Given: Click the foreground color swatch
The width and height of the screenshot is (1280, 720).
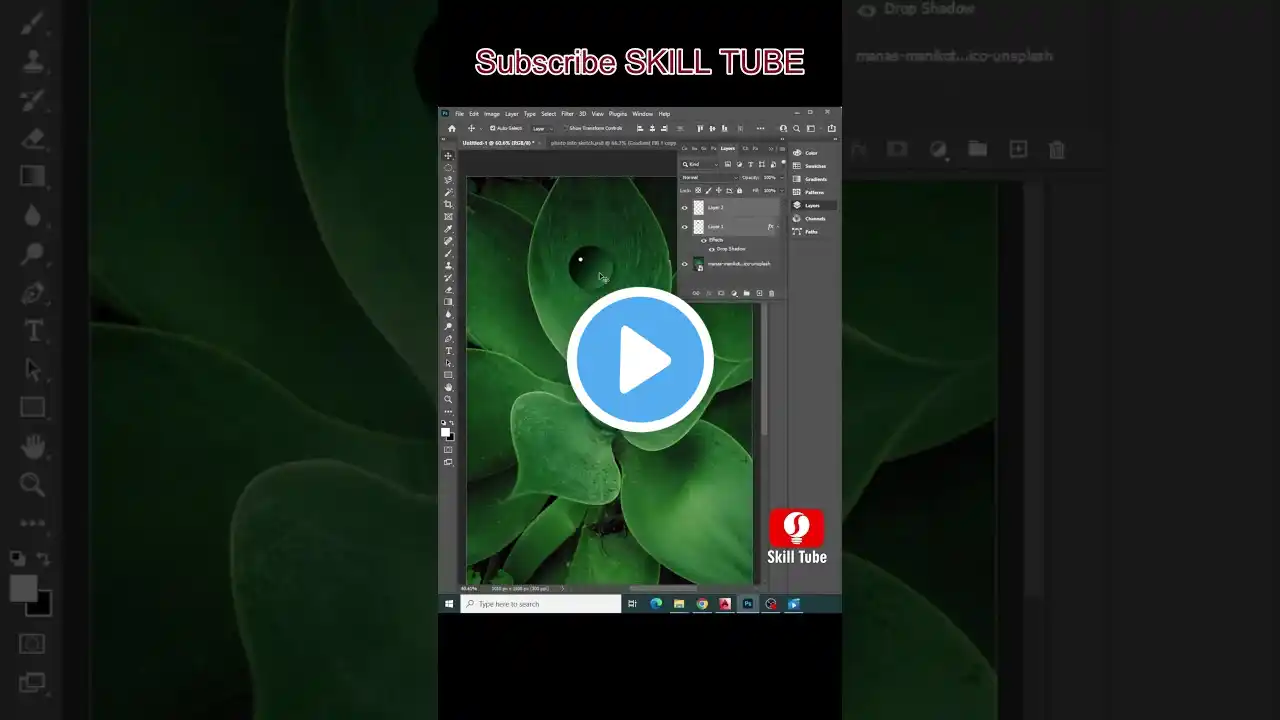Looking at the screenshot, I should point(445,432).
